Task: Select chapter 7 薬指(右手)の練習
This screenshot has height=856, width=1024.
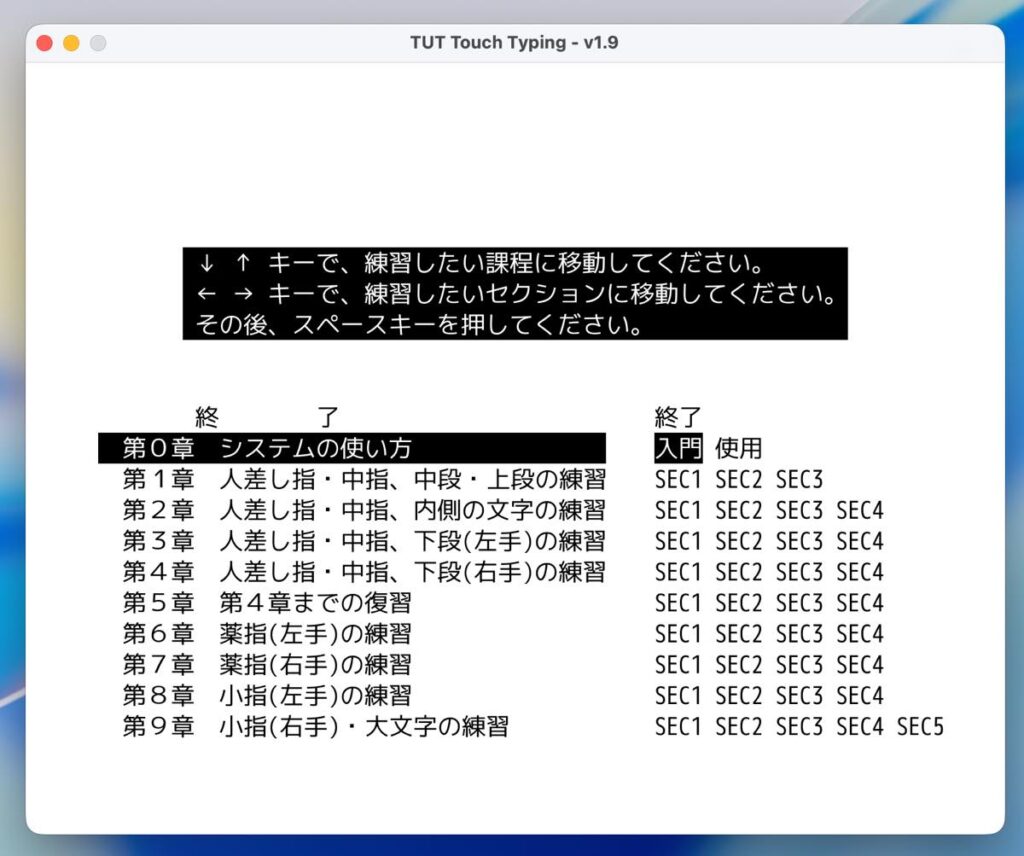Action: tap(266, 665)
